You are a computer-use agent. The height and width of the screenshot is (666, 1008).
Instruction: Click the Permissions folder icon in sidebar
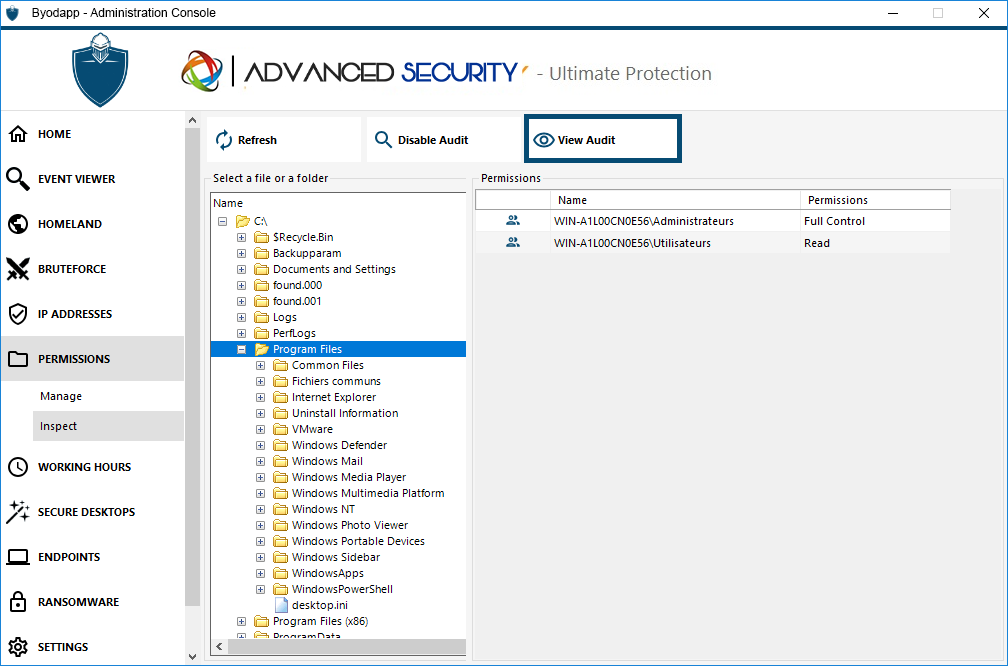(18, 359)
